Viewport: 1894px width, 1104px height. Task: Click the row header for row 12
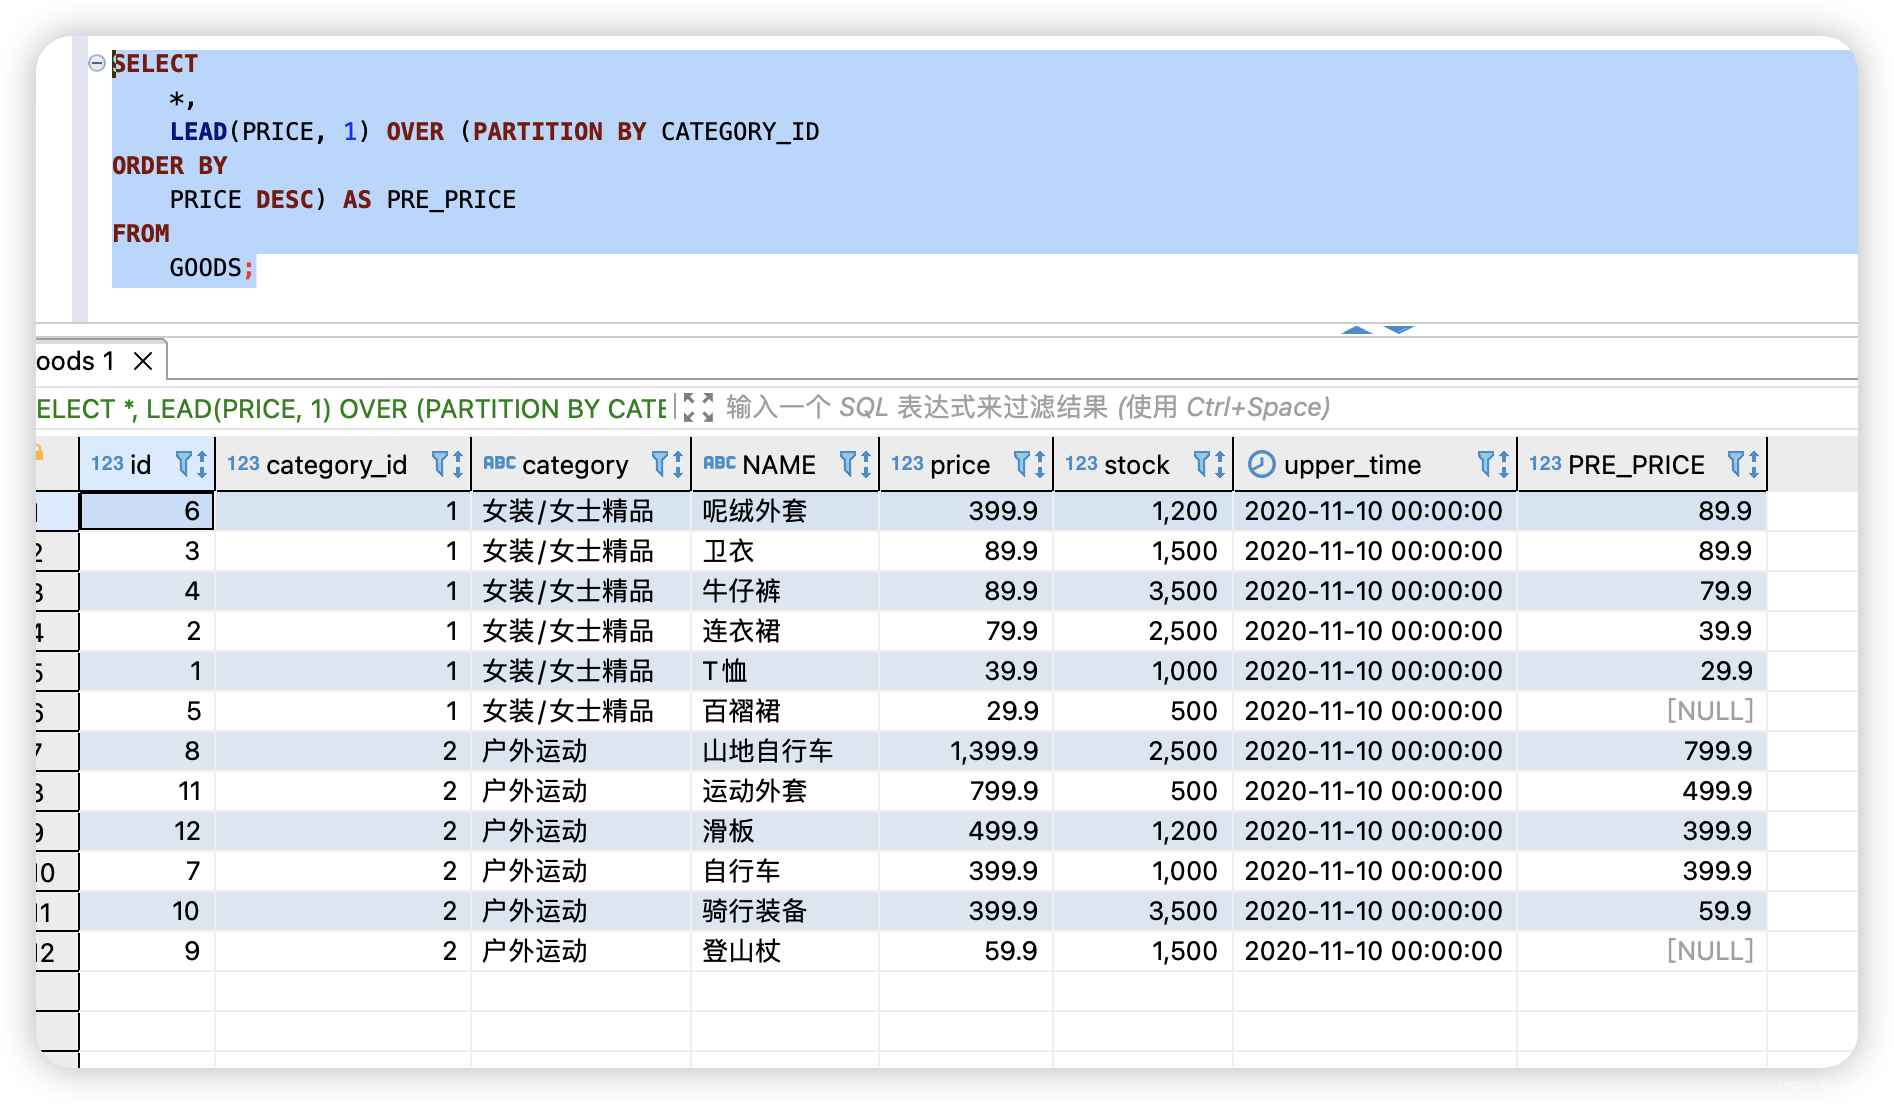[x=57, y=951]
